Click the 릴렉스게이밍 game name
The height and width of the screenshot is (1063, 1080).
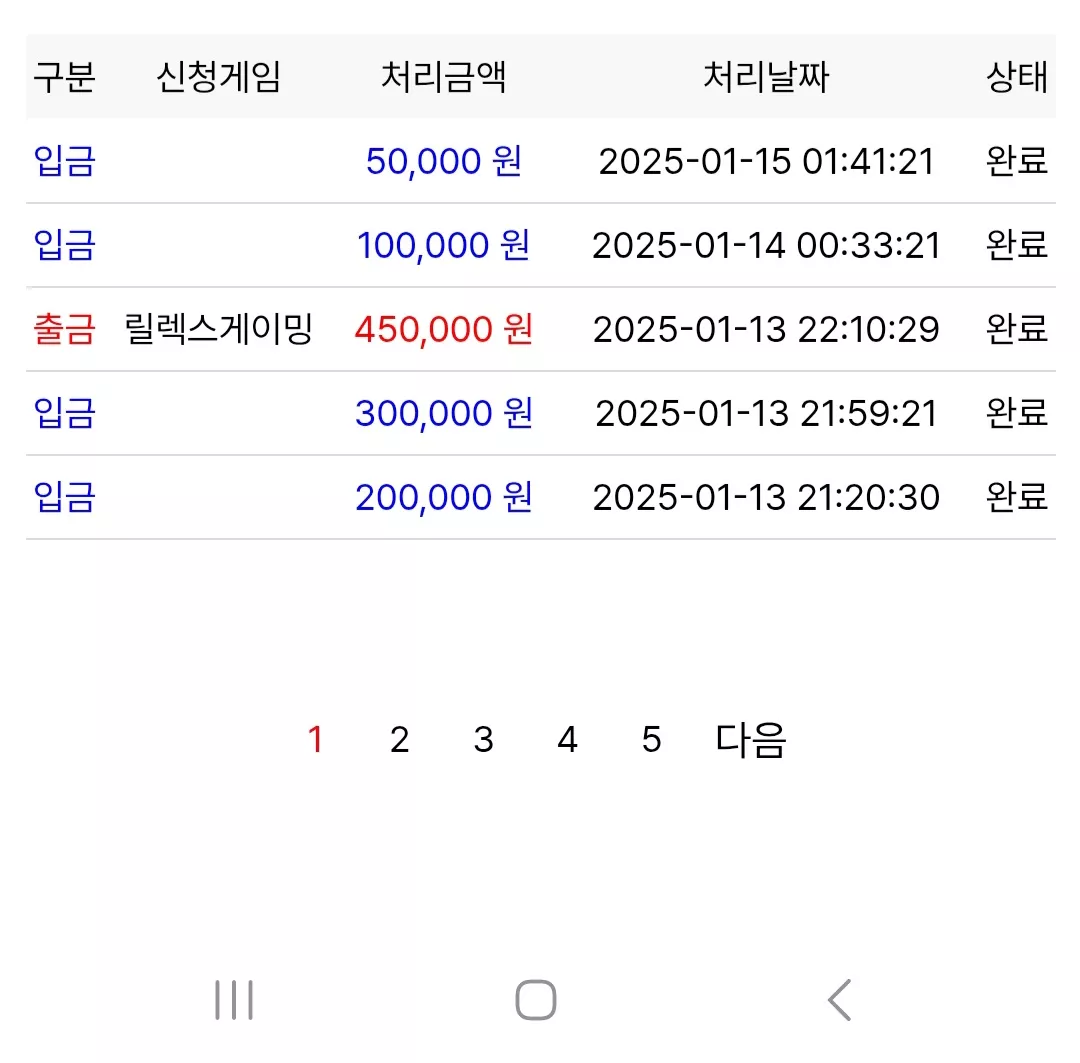[x=218, y=329]
